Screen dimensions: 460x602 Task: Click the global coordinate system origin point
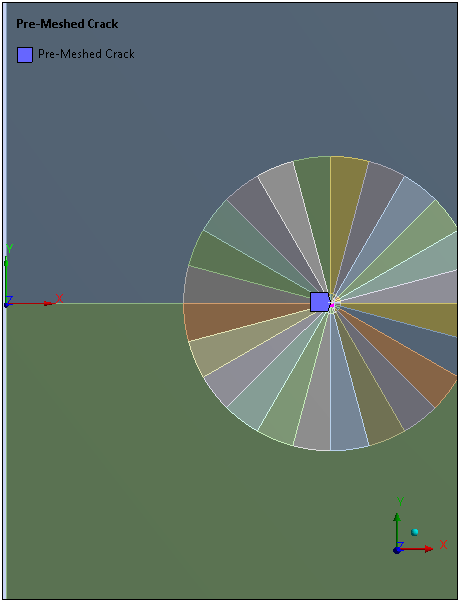click(x=6, y=305)
